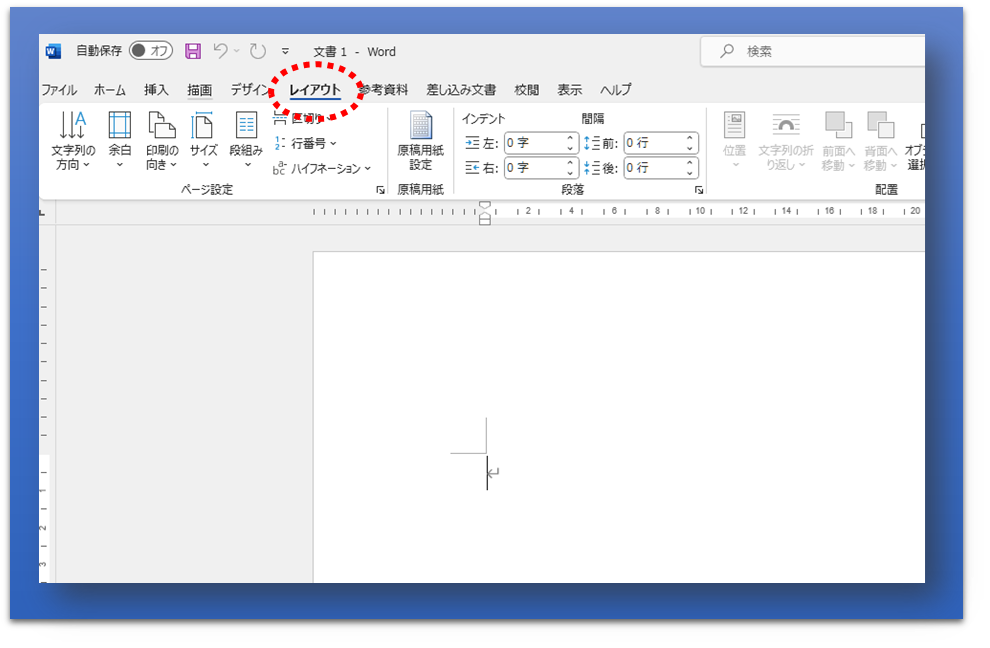Click 前面へ移動 bring forward icon

pos(838,125)
